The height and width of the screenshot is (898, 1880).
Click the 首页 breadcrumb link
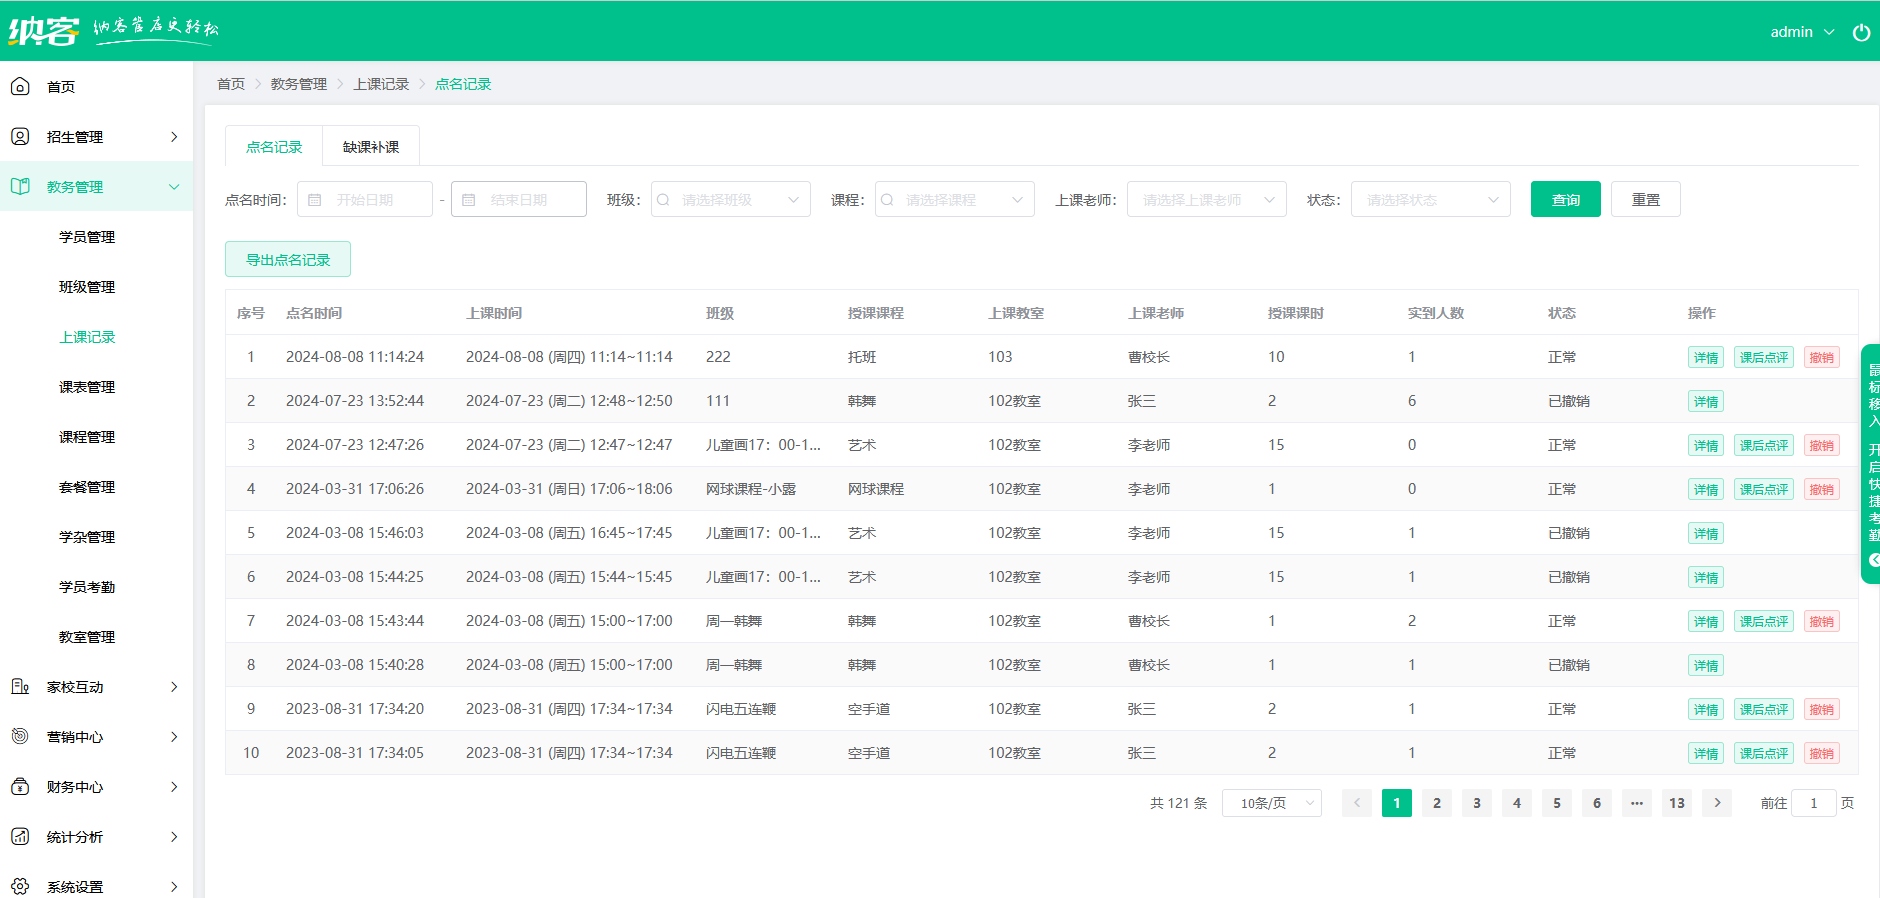231,84
